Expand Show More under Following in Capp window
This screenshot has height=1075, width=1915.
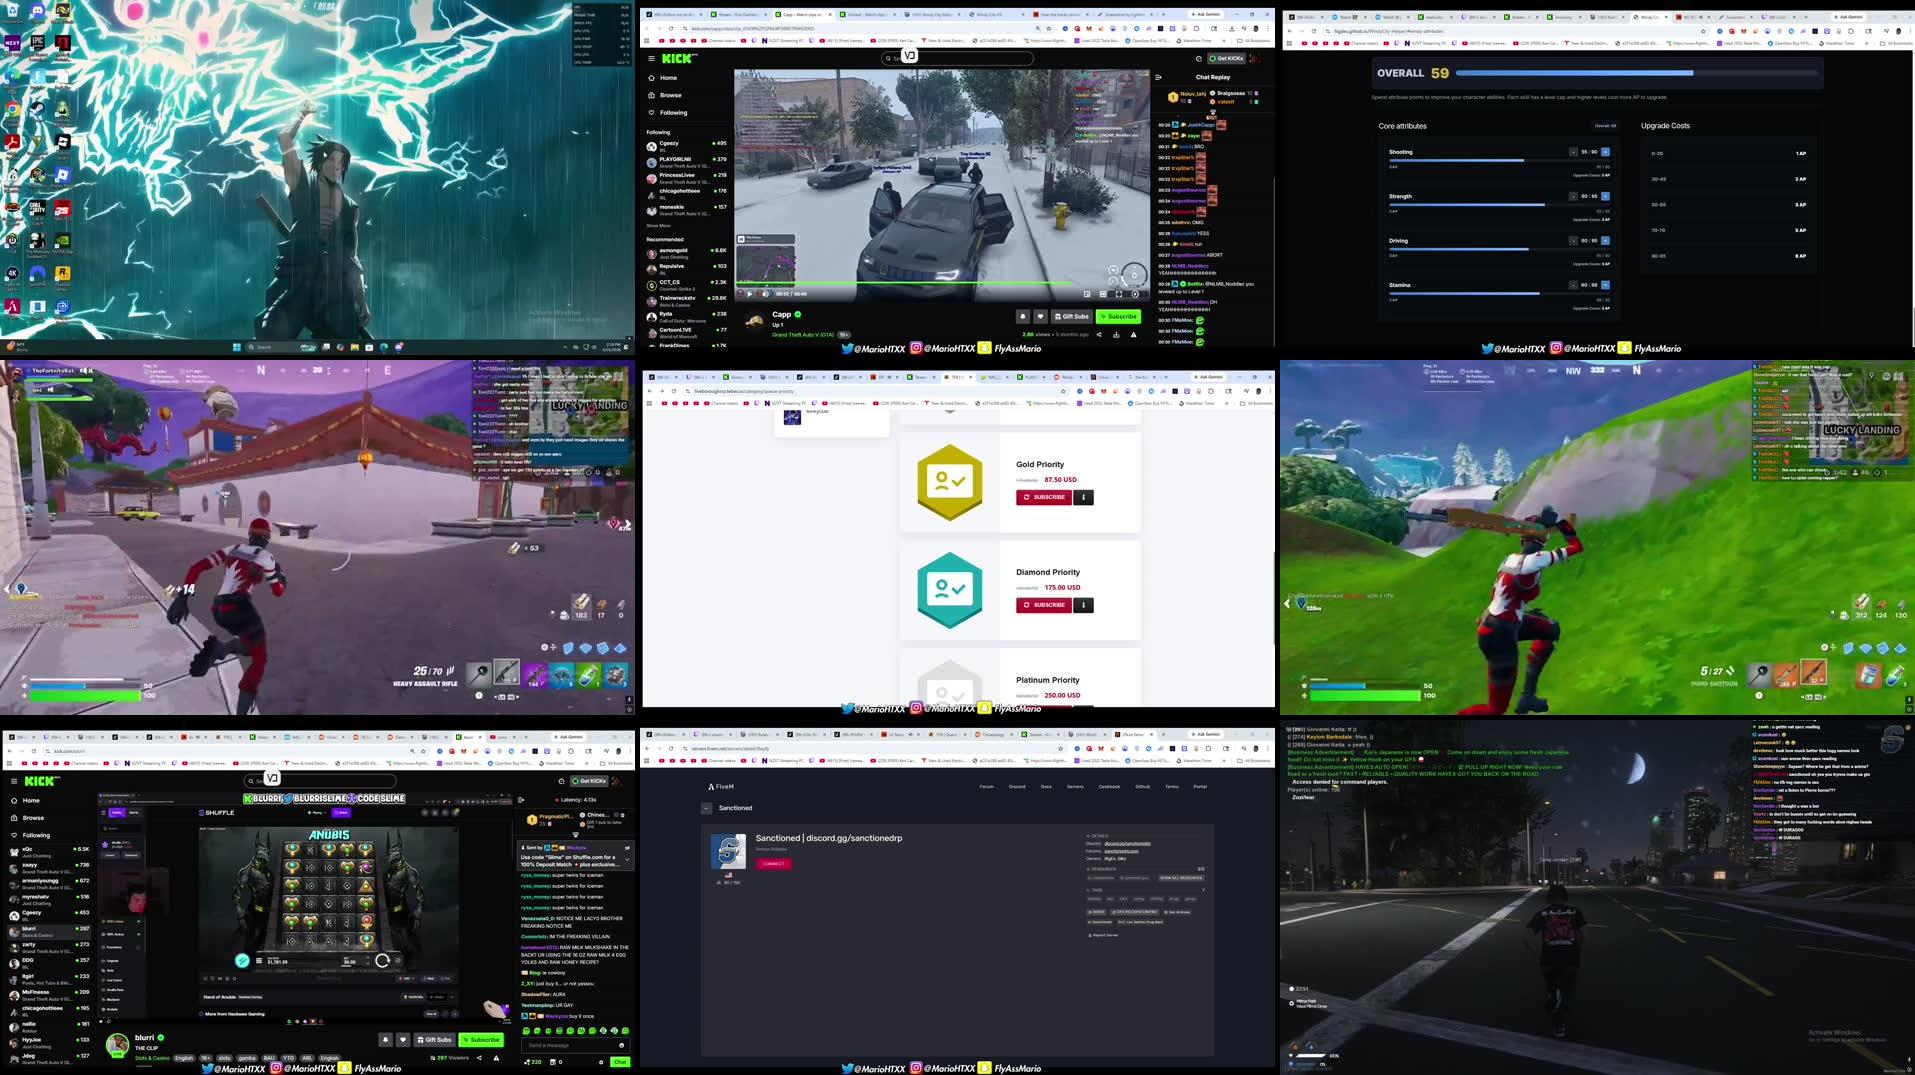click(x=658, y=226)
